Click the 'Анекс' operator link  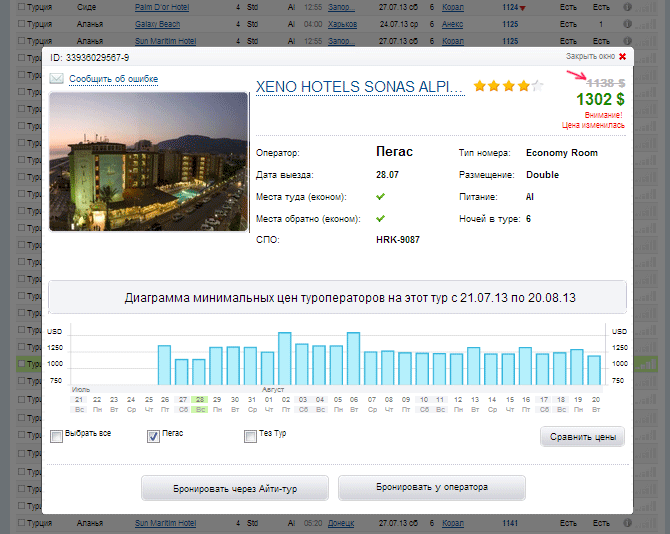452,24
